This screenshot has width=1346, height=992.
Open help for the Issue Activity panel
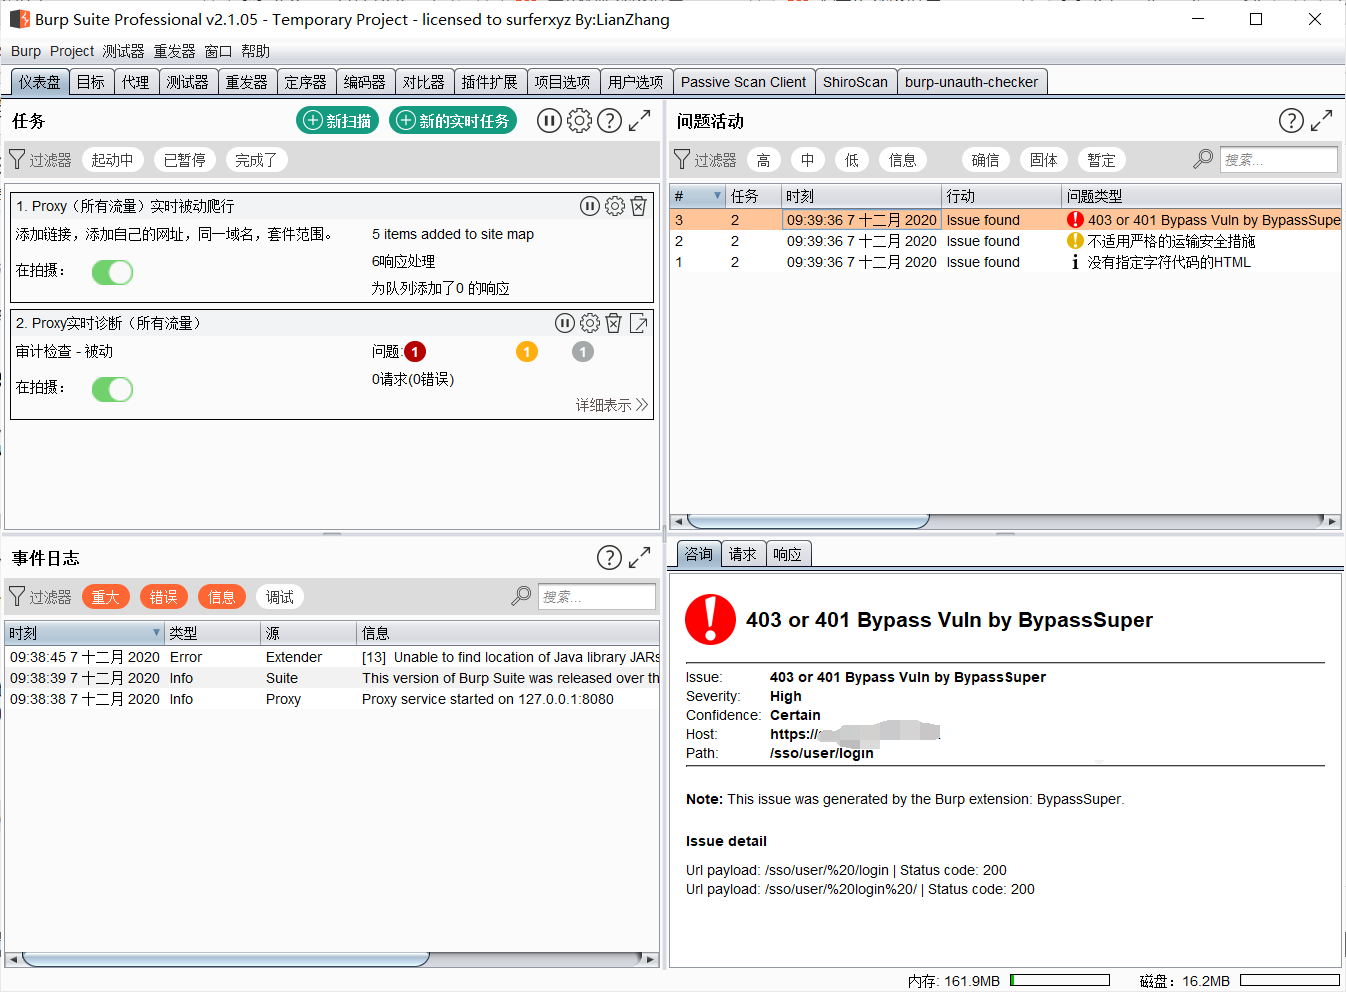(x=1291, y=121)
